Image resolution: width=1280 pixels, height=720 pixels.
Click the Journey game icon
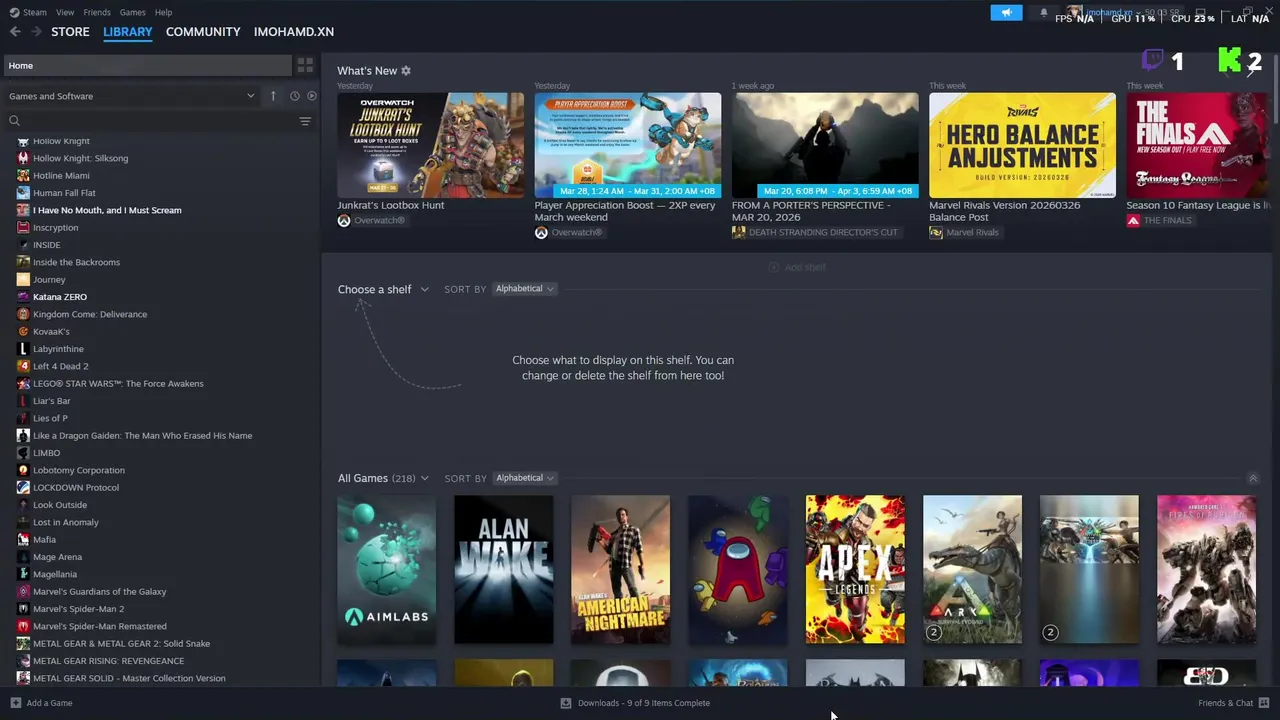click(x=23, y=279)
